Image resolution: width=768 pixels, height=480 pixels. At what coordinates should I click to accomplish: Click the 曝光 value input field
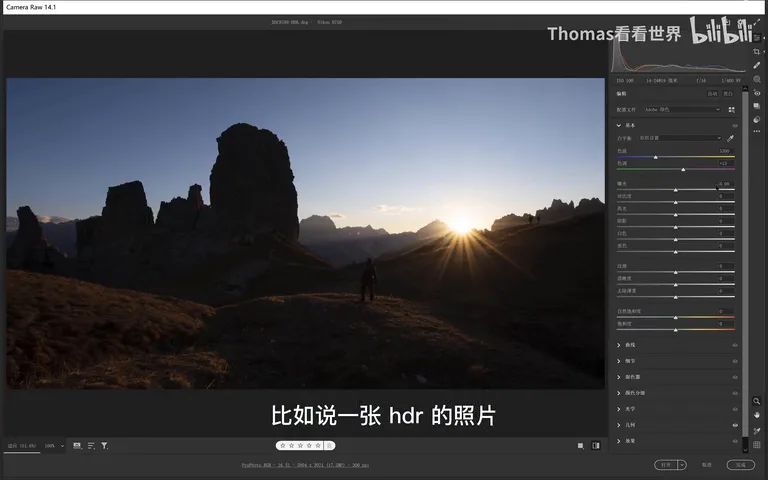725,184
